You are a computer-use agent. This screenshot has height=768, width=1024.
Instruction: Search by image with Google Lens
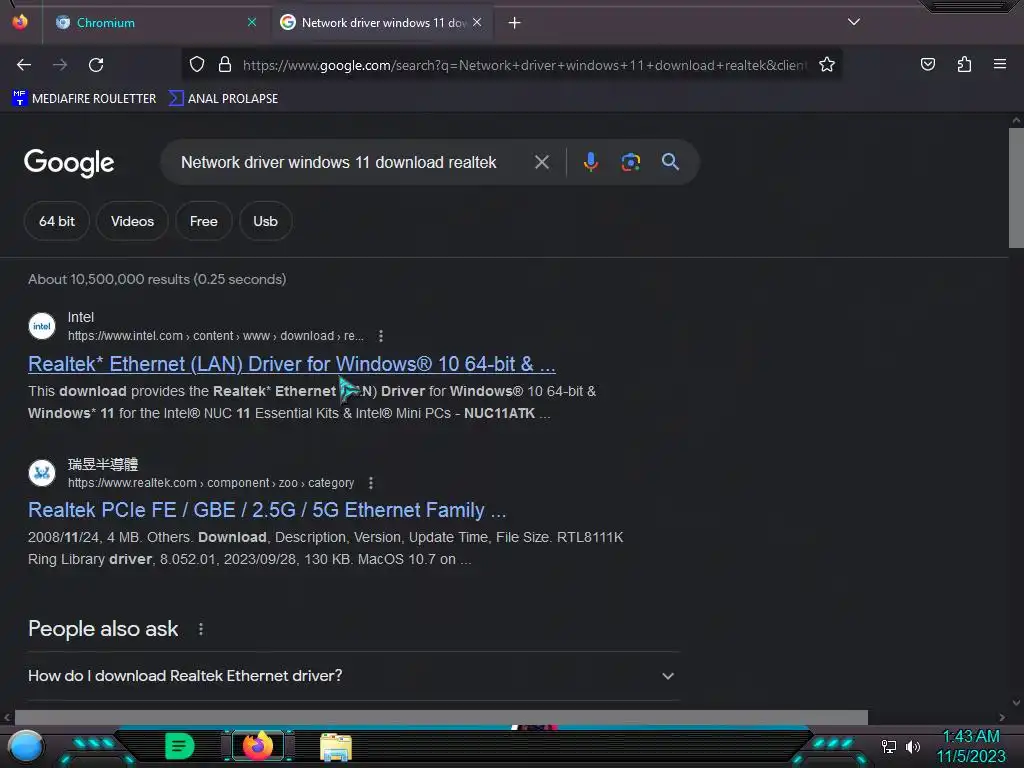pos(630,162)
